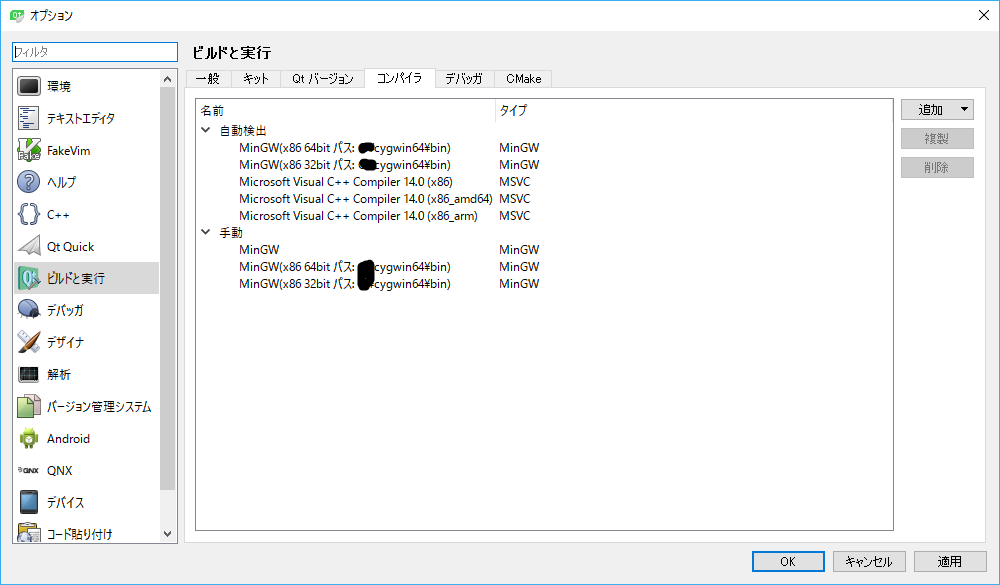Screen dimensions: 1000x585
Task: Click the 名前 column header
Action: [345, 110]
